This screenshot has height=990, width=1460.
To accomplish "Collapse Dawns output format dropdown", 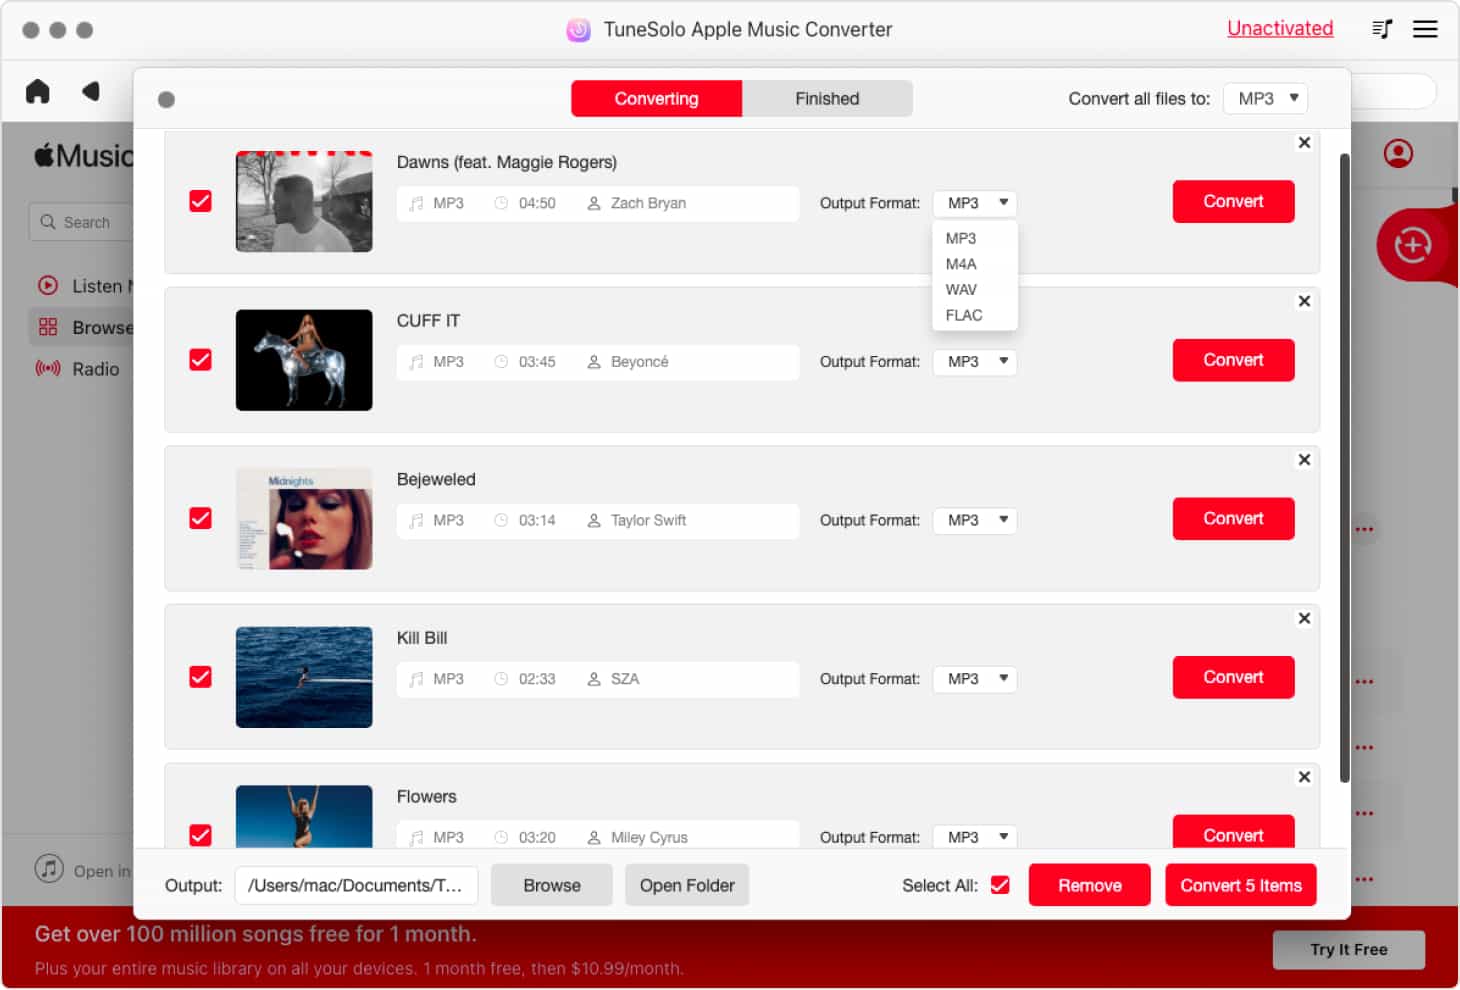I will (x=975, y=203).
